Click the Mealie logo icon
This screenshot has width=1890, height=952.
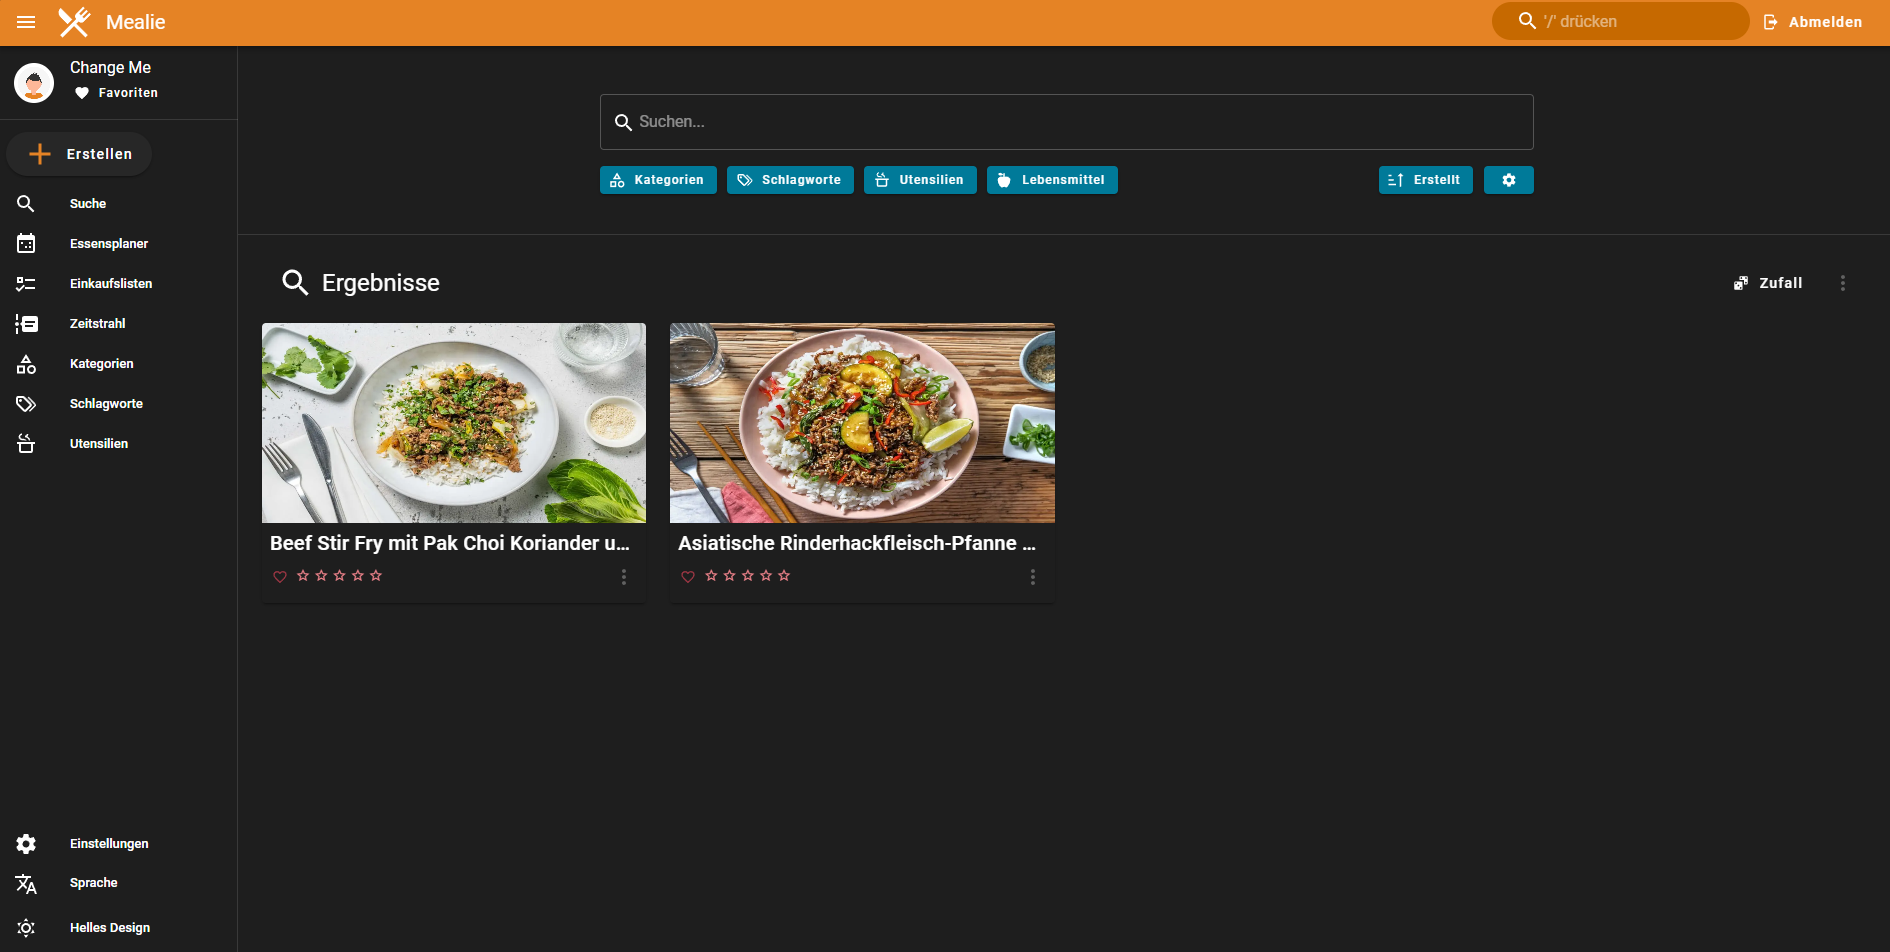74,22
